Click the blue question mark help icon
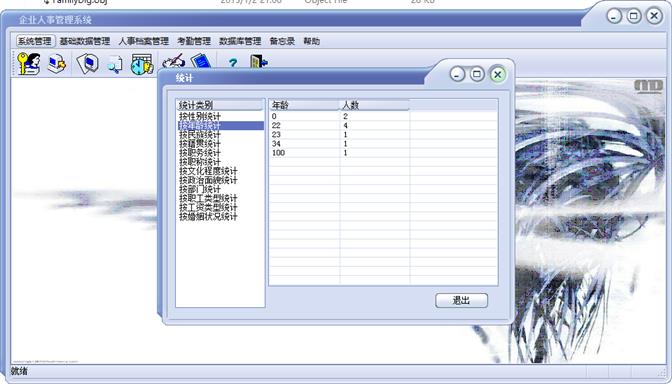The image size is (672, 384). coord(233,63)
